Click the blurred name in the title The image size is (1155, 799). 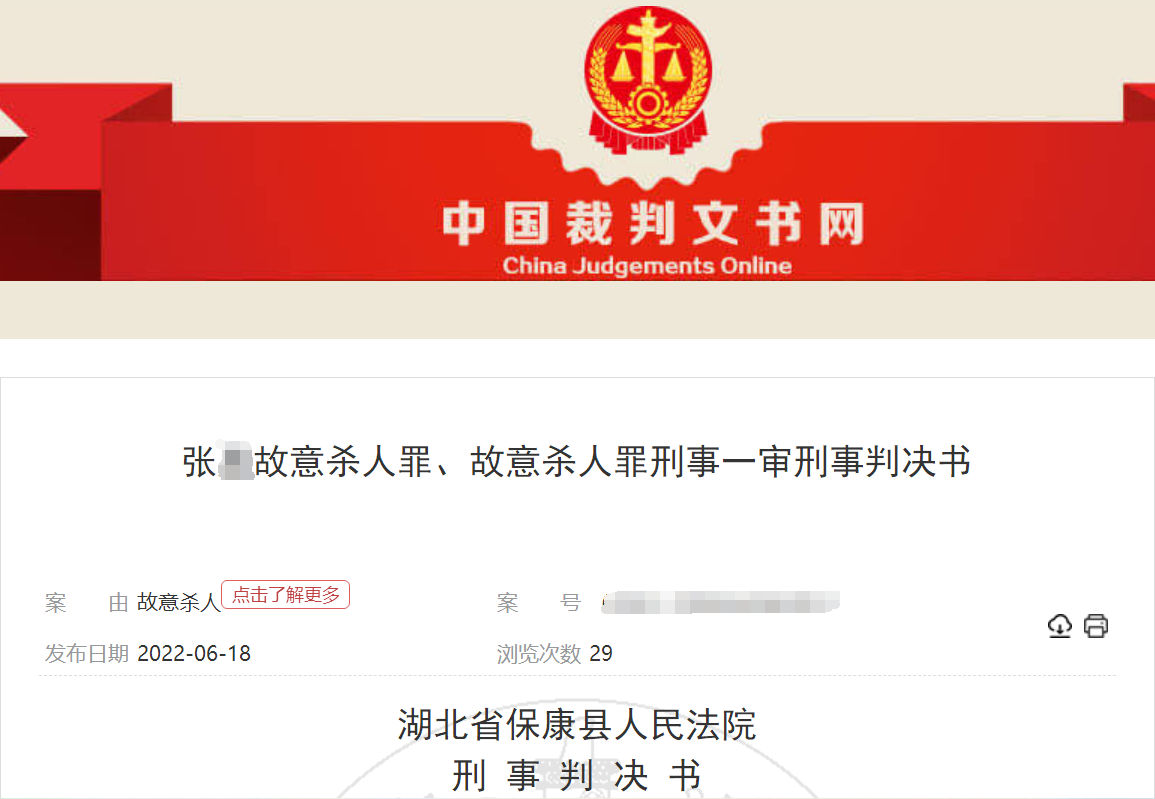coord(236,462)
